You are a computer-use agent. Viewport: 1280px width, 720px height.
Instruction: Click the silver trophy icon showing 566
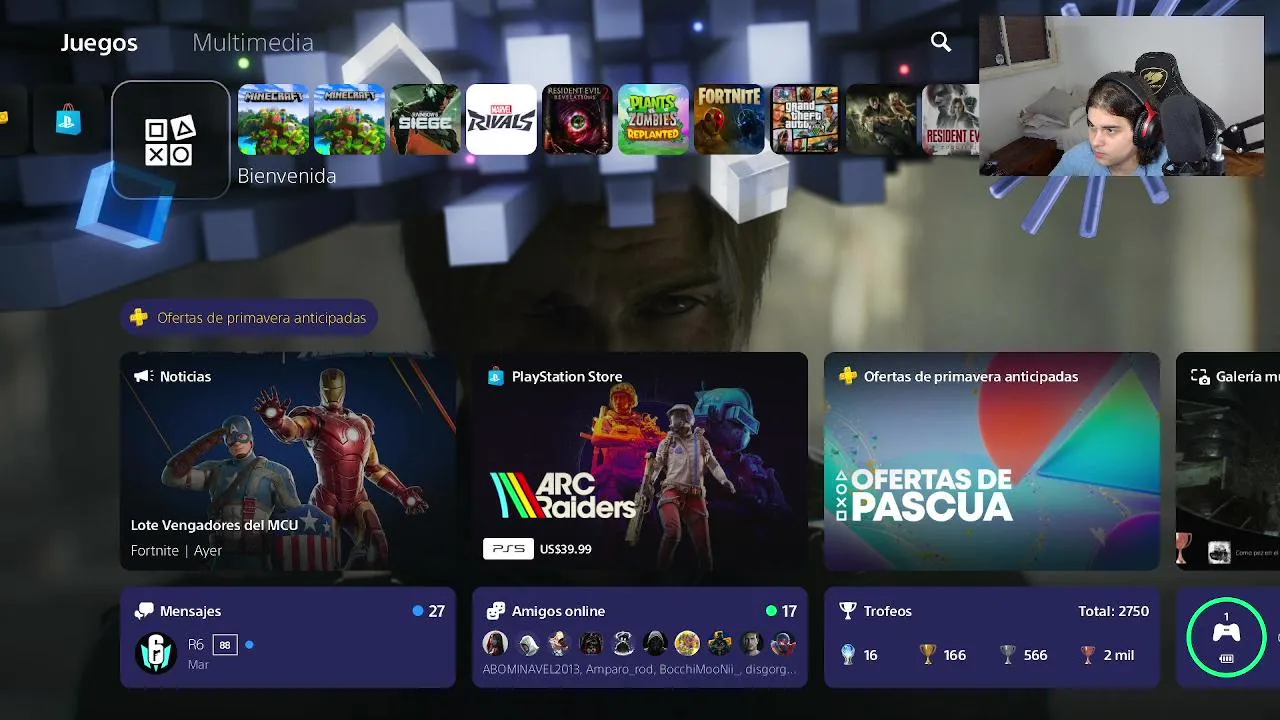point(1008,655)
